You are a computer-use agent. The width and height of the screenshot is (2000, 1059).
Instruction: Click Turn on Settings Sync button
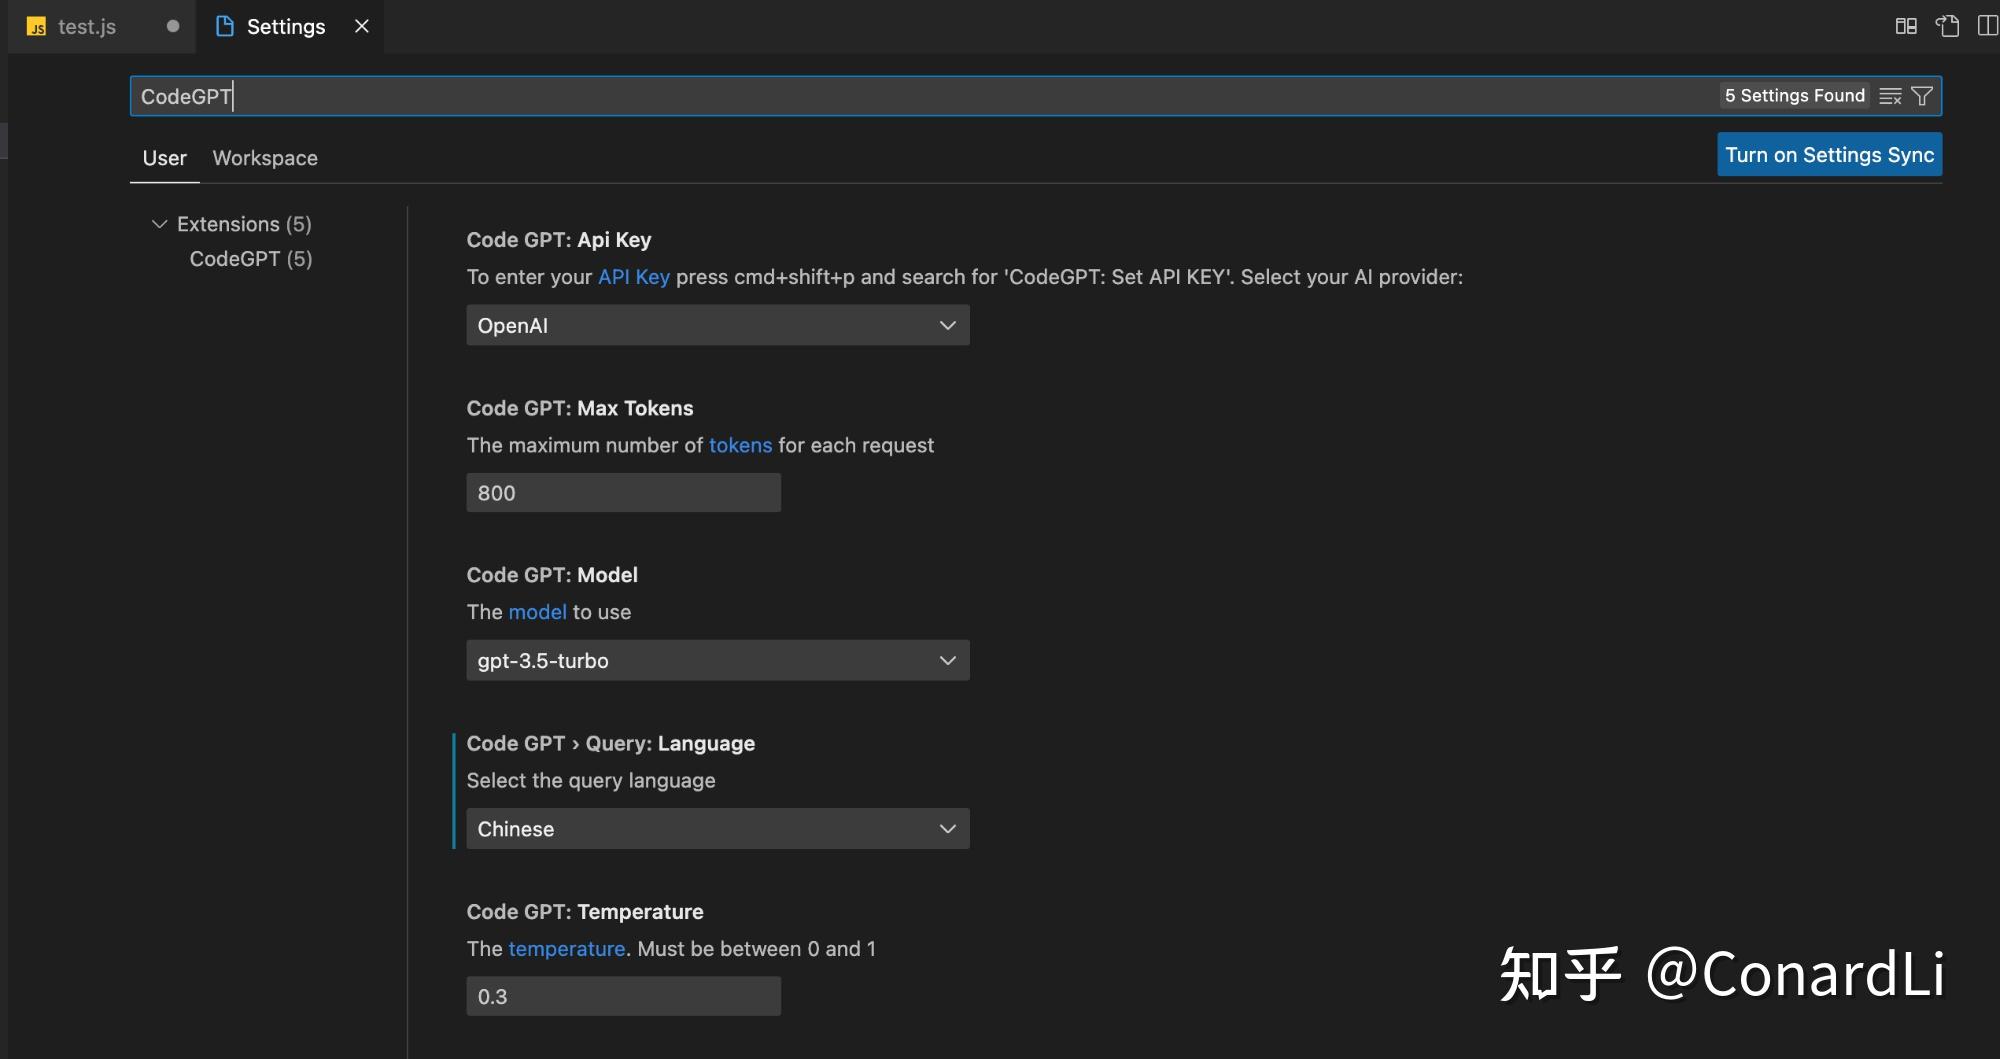click(1829, 155)
